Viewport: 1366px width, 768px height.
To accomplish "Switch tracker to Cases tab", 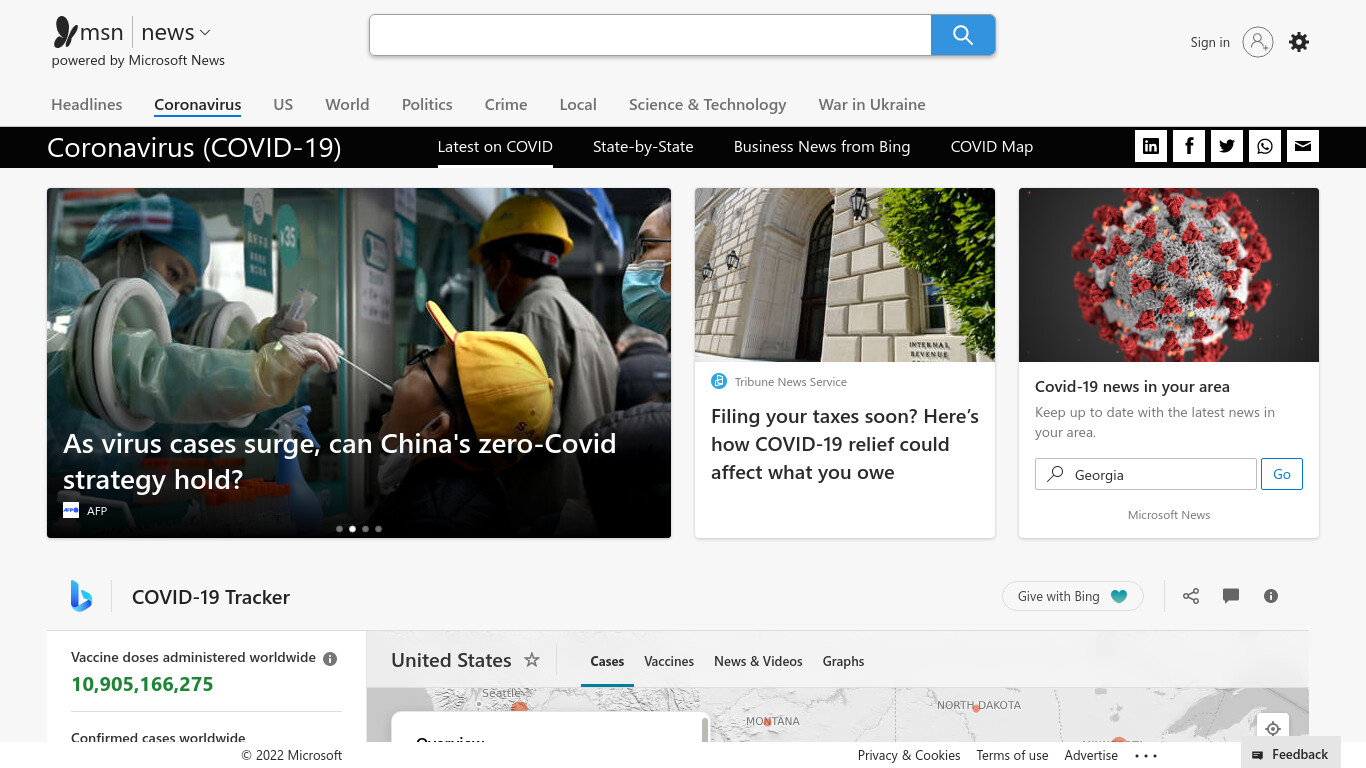I will click(x=607, y=661).
